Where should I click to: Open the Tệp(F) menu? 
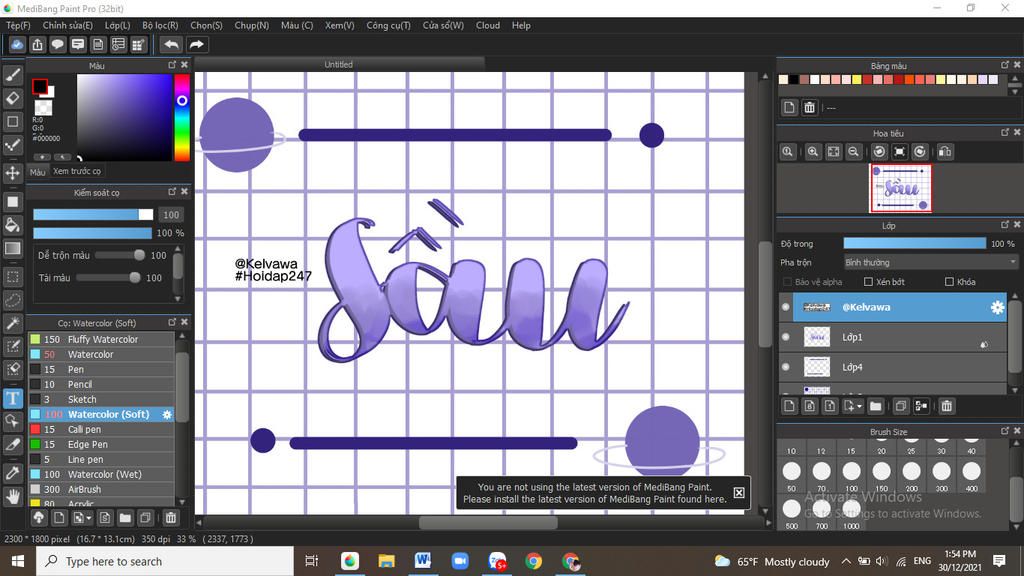[x=18, y=25]
